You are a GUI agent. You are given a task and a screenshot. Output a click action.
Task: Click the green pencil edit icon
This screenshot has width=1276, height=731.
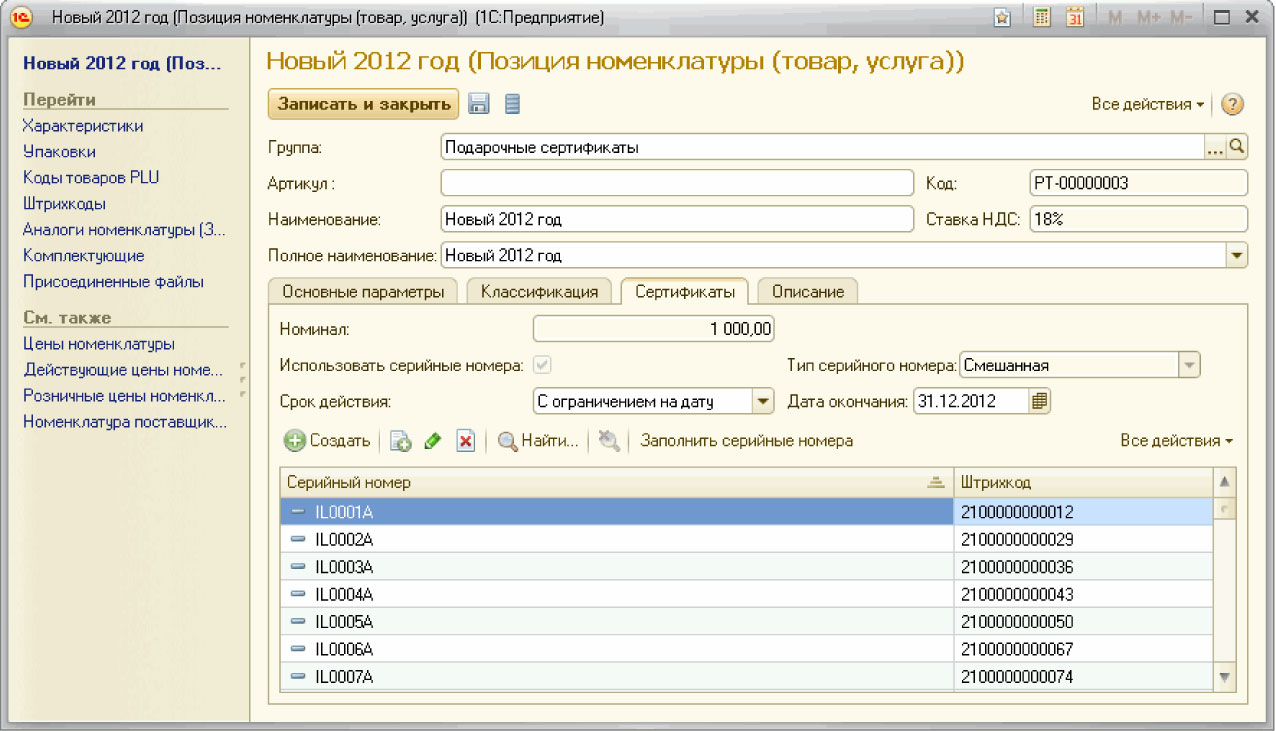point(433,441)
